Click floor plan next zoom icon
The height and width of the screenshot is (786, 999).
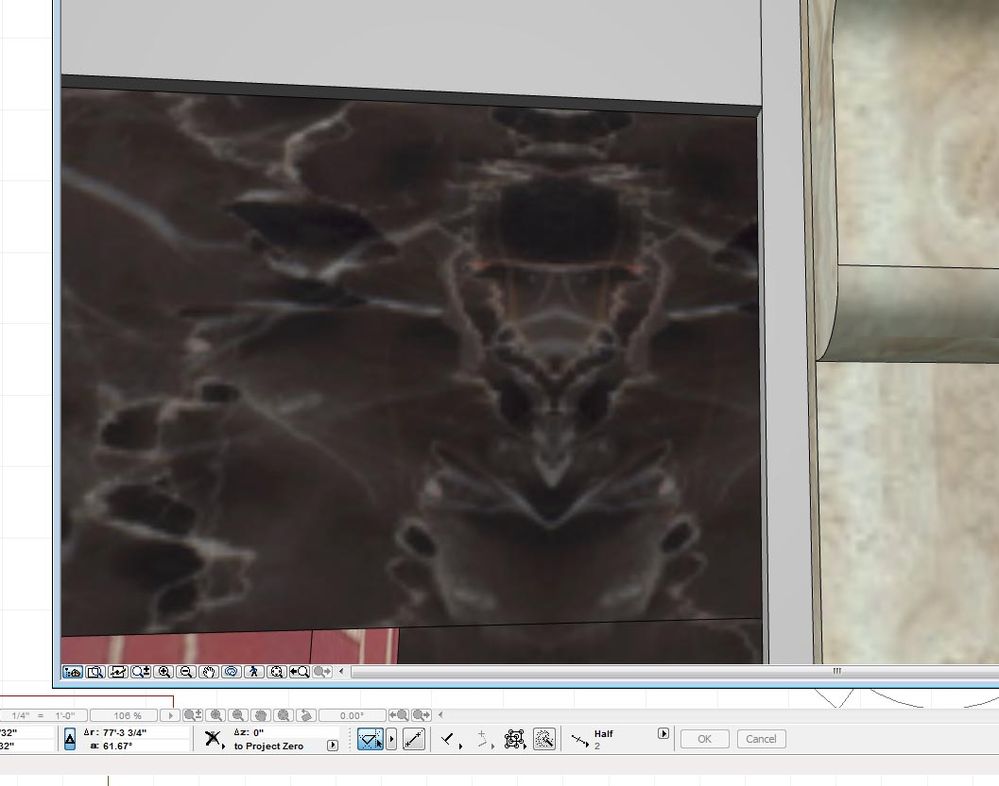pyautogui.click(x=421, y=715)
